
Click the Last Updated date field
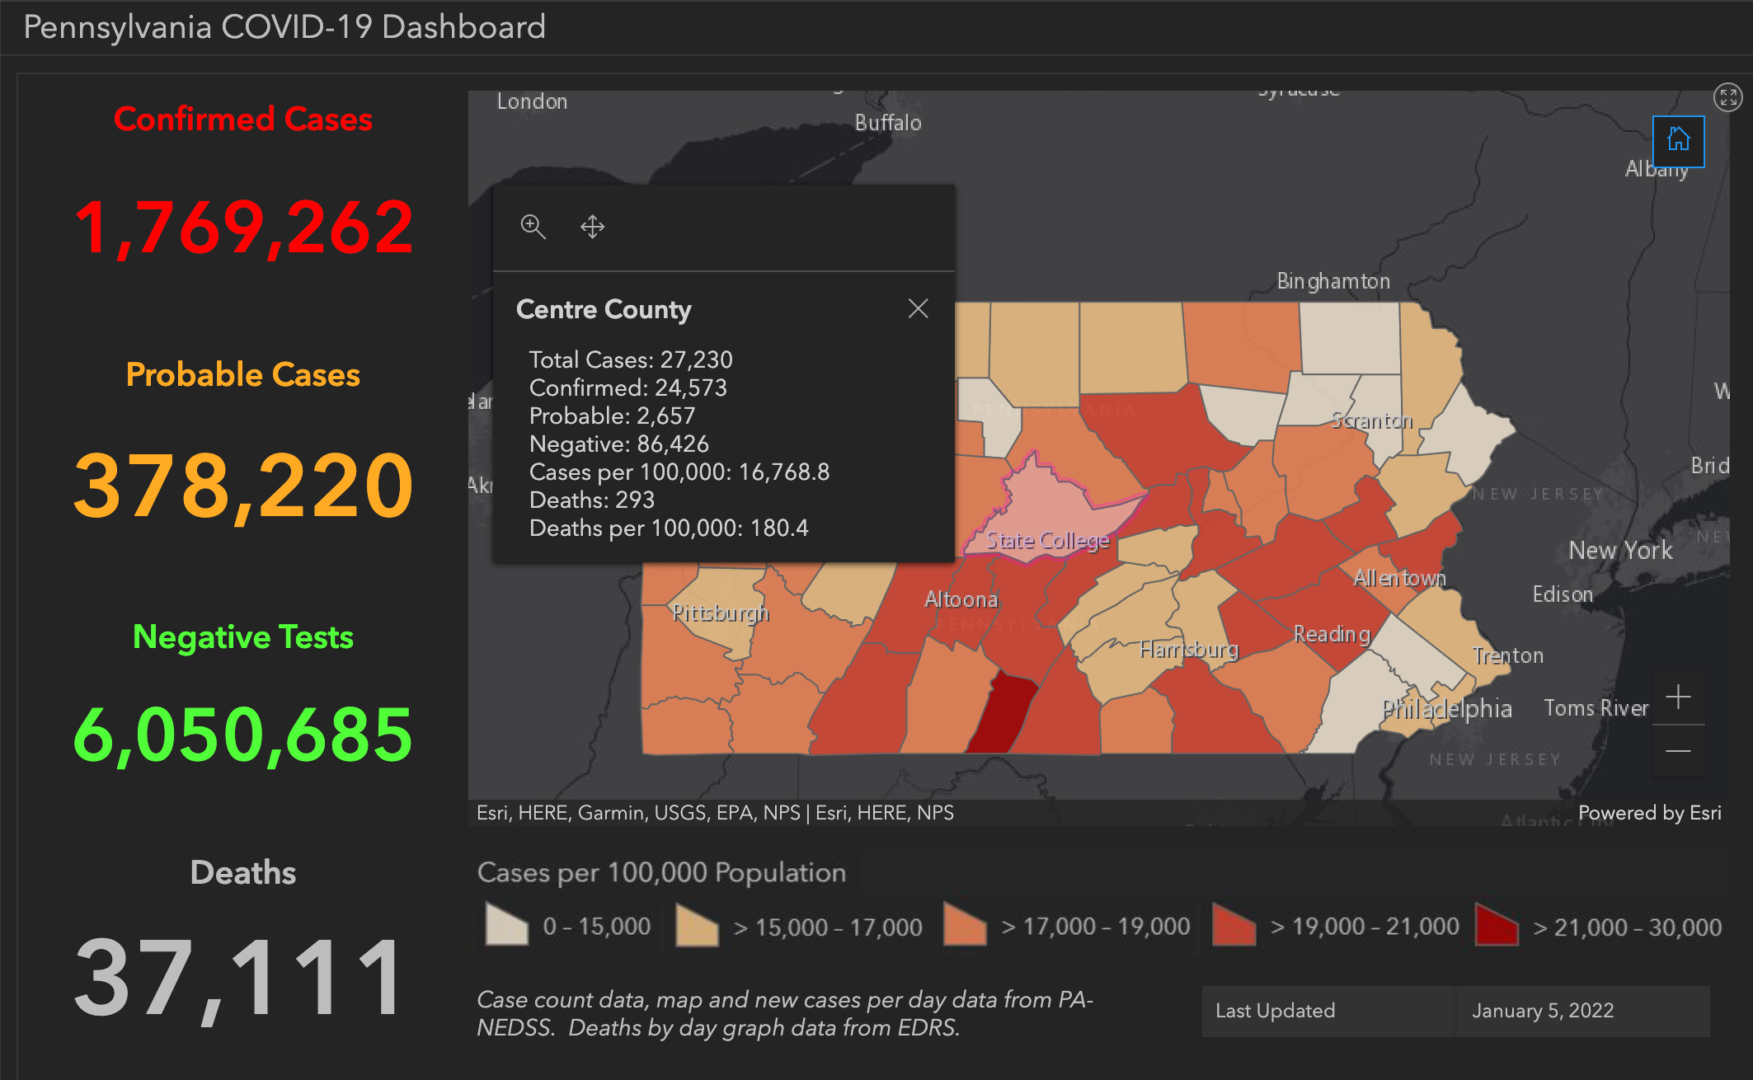pos(1543,1011)
